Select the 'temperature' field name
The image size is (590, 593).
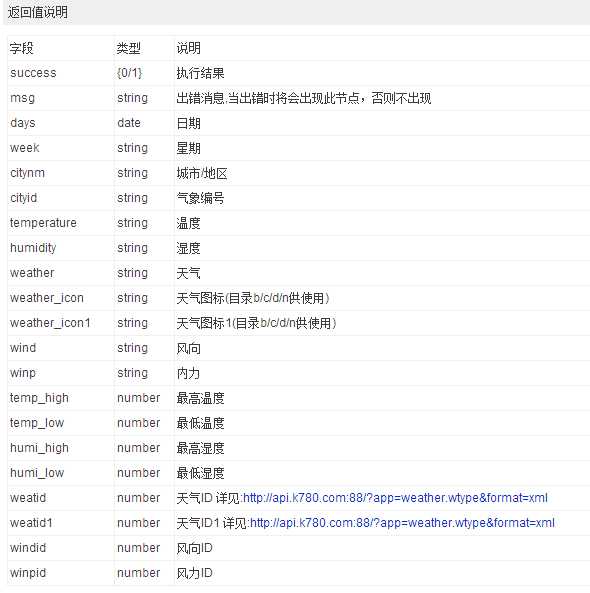43,223
